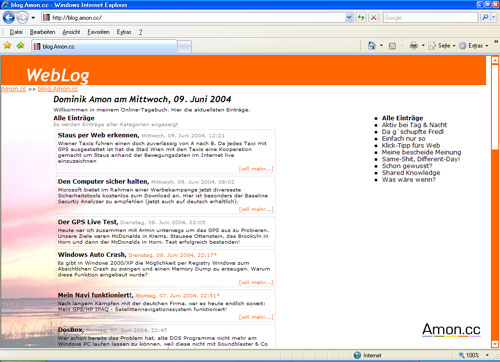Viewport: 500px width, 362px height.
Task: Open the Bearbeiten menu
Action: tap(42, 32)
